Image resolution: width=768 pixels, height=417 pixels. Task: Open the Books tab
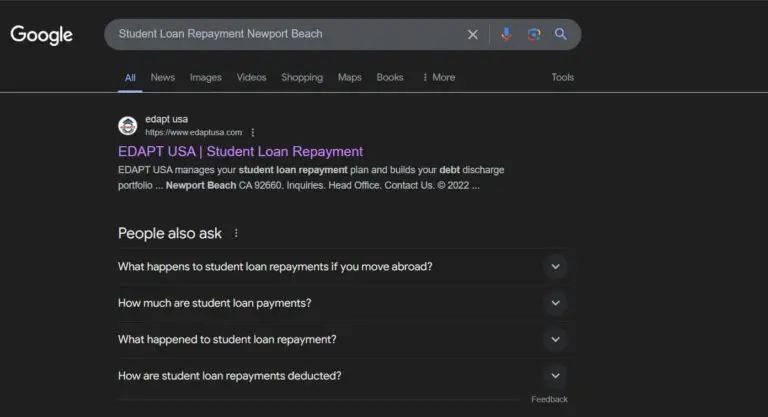[390, 77]
